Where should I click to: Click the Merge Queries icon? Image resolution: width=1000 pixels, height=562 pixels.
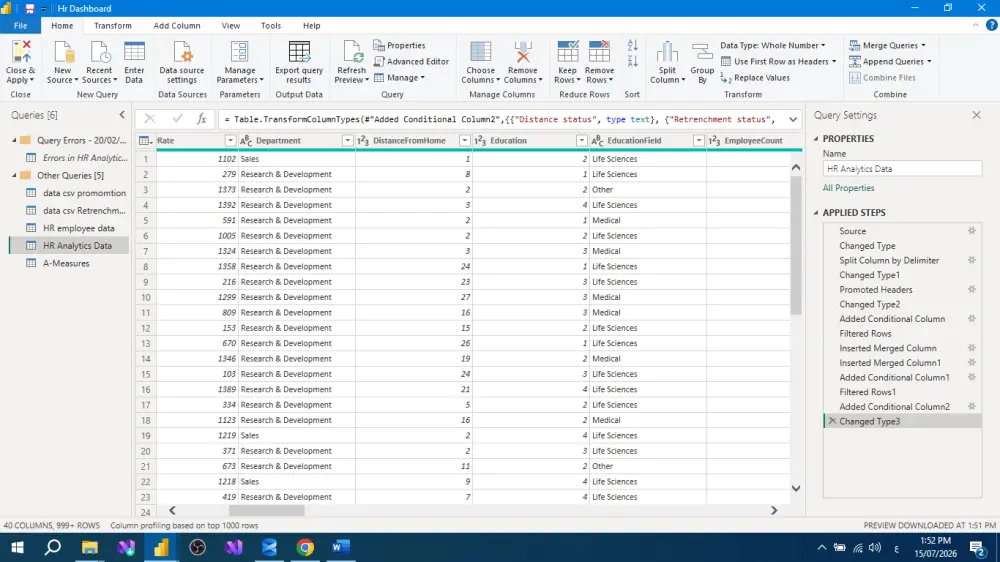pyautogui.click(x=855, y=45)
